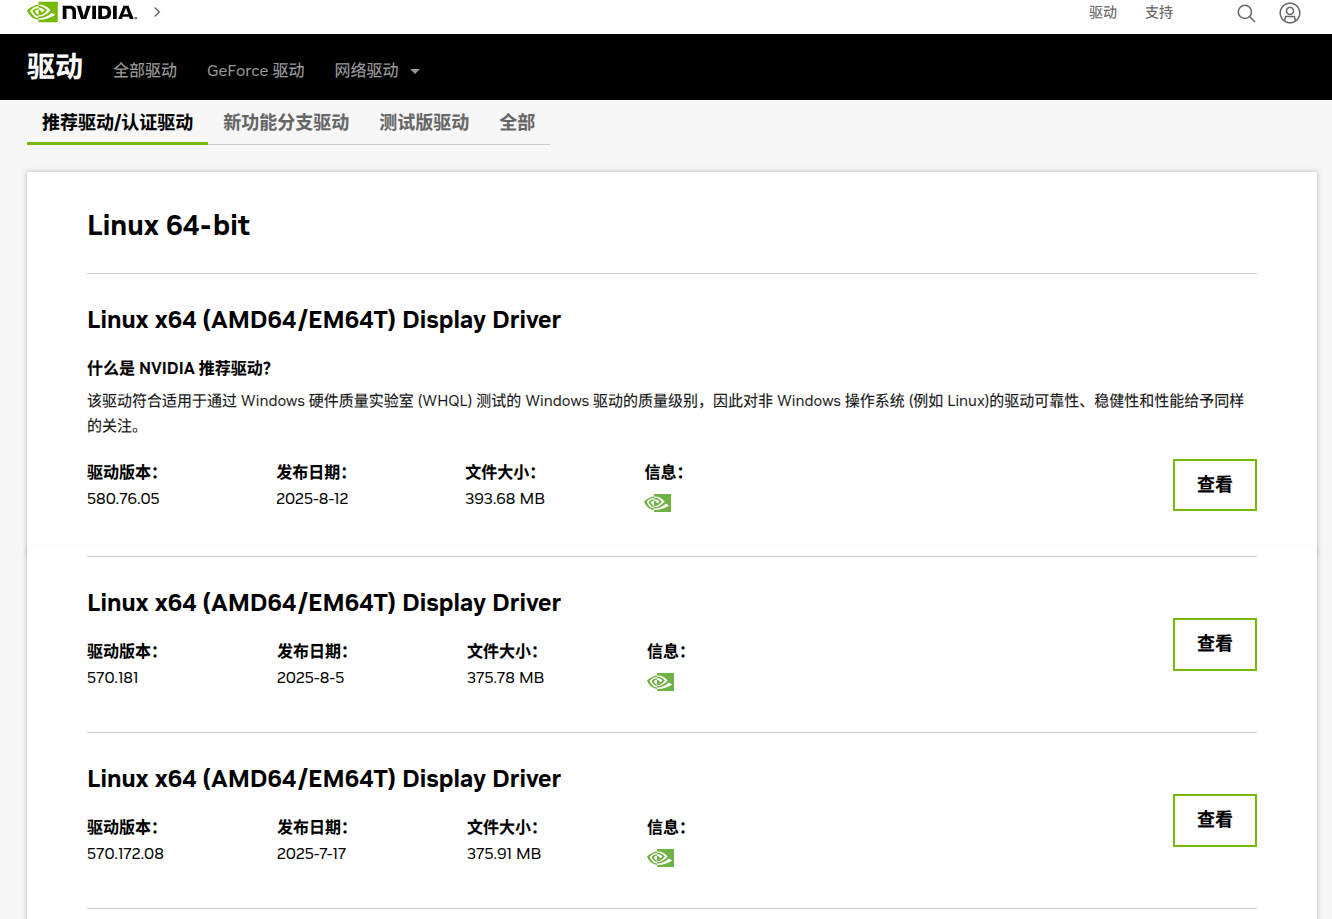Click the breadcrumb chevron next to NVIDIA logo
The image size is (1332, 919).
[x=157, y=12]
